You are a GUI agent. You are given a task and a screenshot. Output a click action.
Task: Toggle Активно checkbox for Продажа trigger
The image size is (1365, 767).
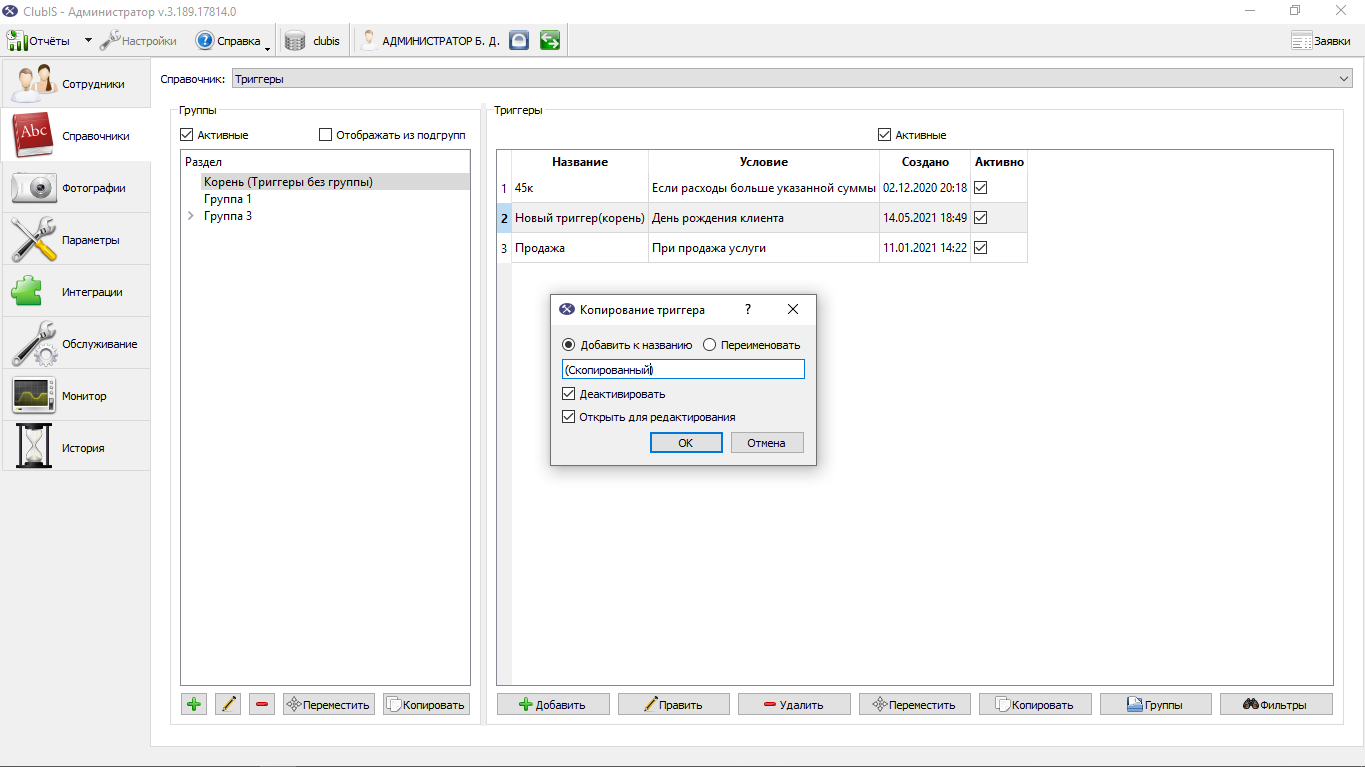tap(981, 247)
